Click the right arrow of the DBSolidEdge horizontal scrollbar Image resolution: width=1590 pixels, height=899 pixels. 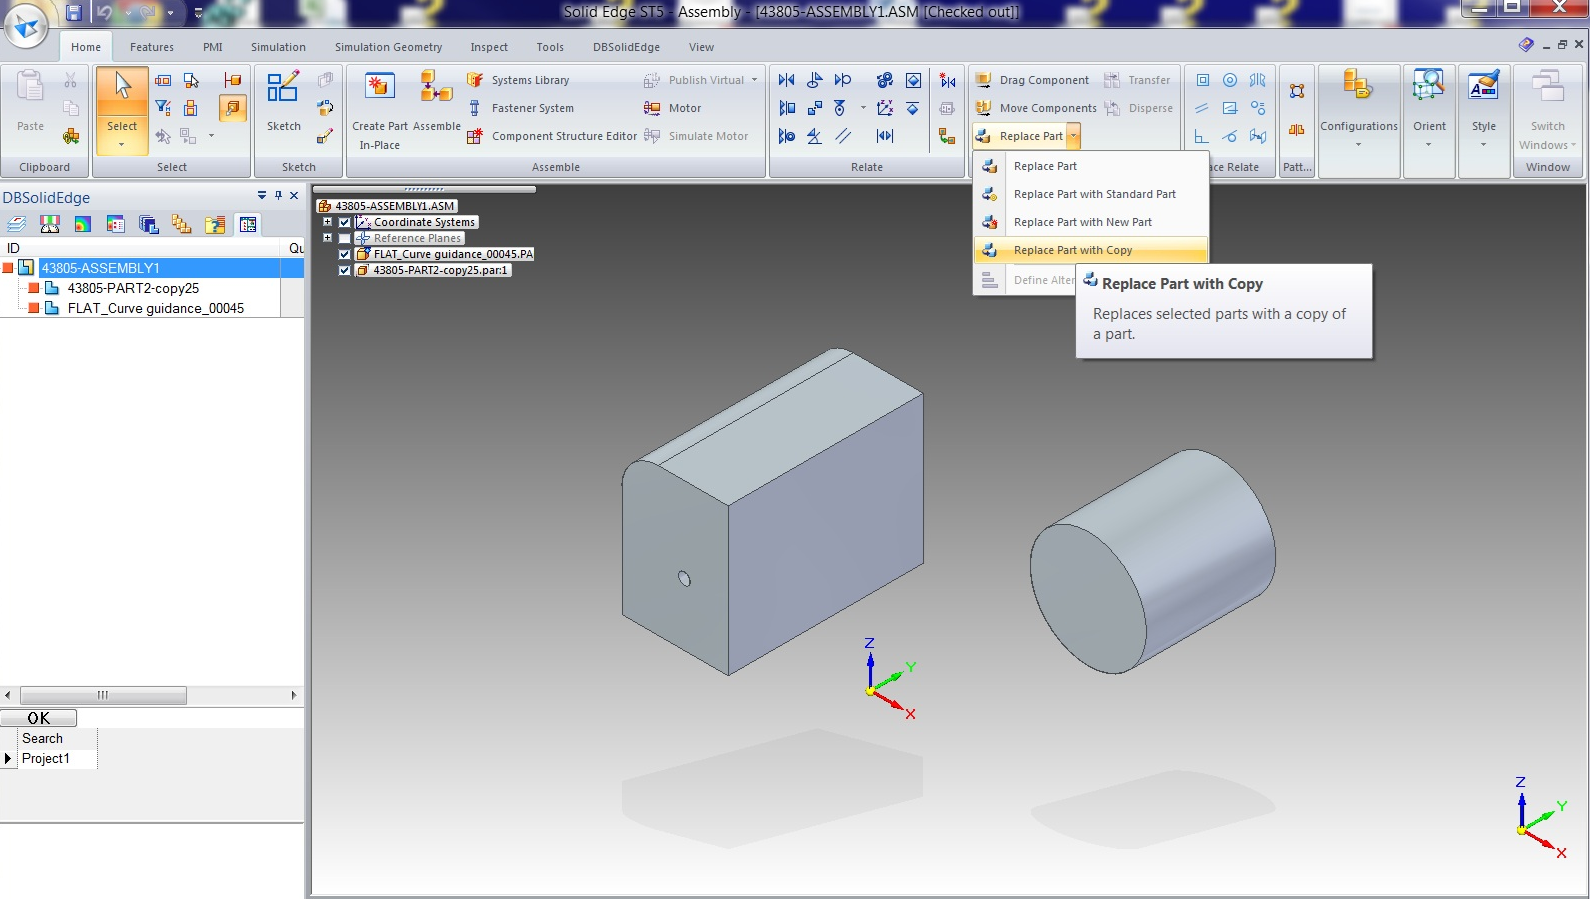click(x=294, y=695)
